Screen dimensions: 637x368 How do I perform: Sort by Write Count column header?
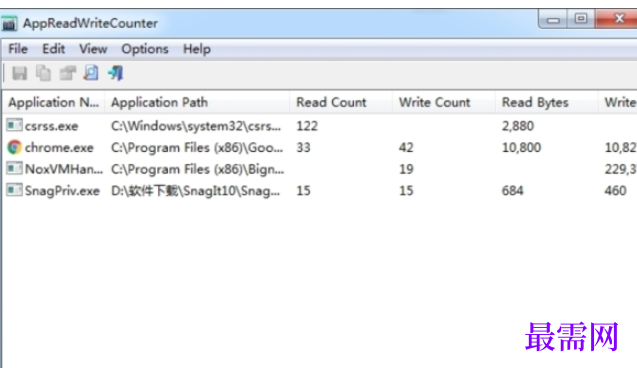coord(444,102)
